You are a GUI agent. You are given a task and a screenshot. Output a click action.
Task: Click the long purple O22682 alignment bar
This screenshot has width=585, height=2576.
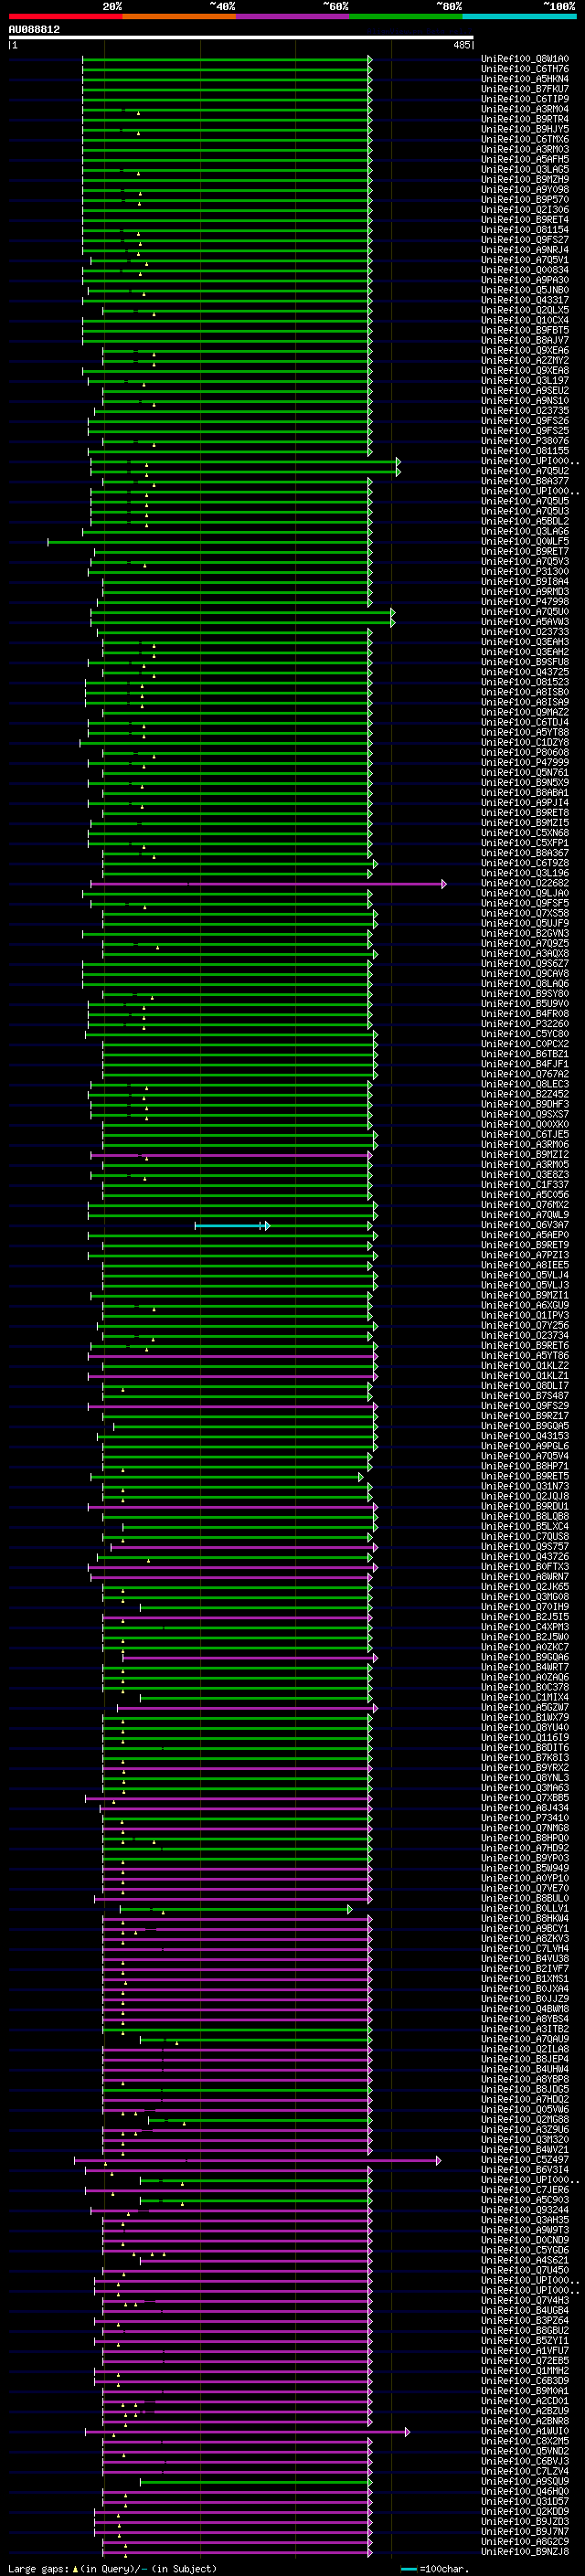point(268,884)
